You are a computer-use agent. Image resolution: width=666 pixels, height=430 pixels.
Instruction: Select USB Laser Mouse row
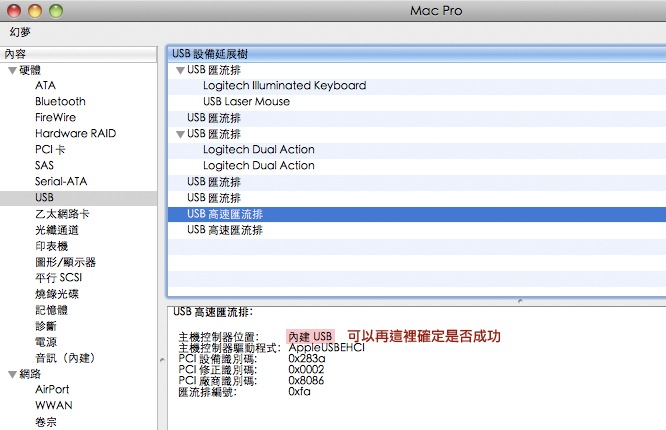pyautogui.click(x=417, y=102)
